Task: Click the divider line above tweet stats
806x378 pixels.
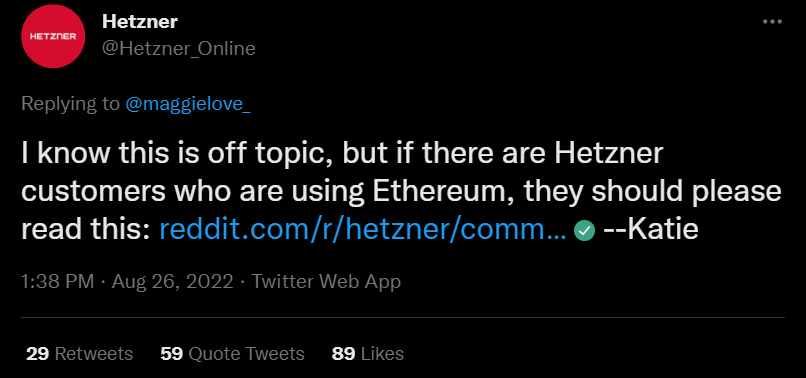Action: [403, 318]
